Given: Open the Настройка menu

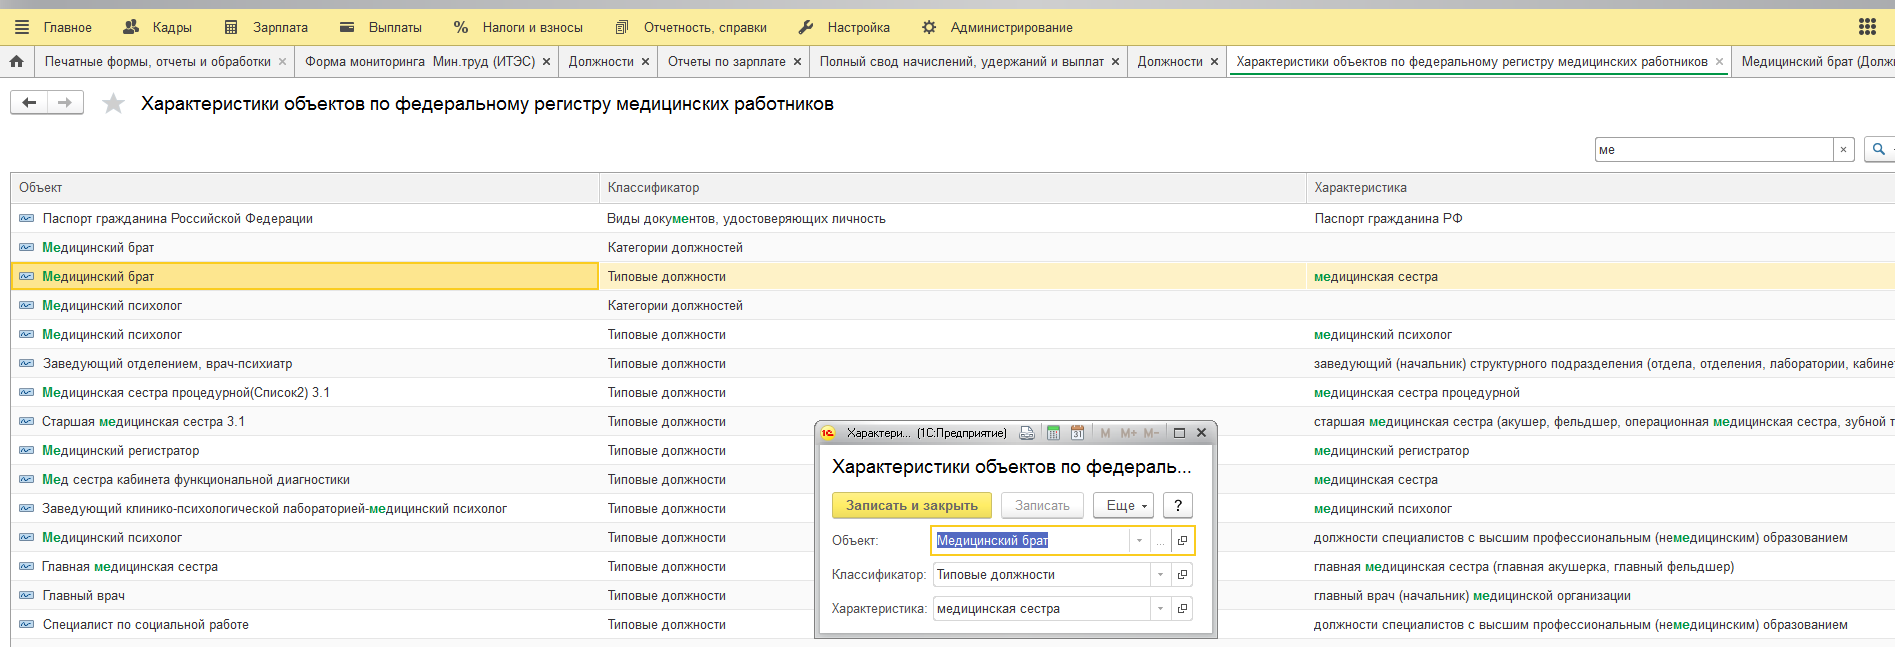Looking at the screenshot, I should [x=844, y=27].
